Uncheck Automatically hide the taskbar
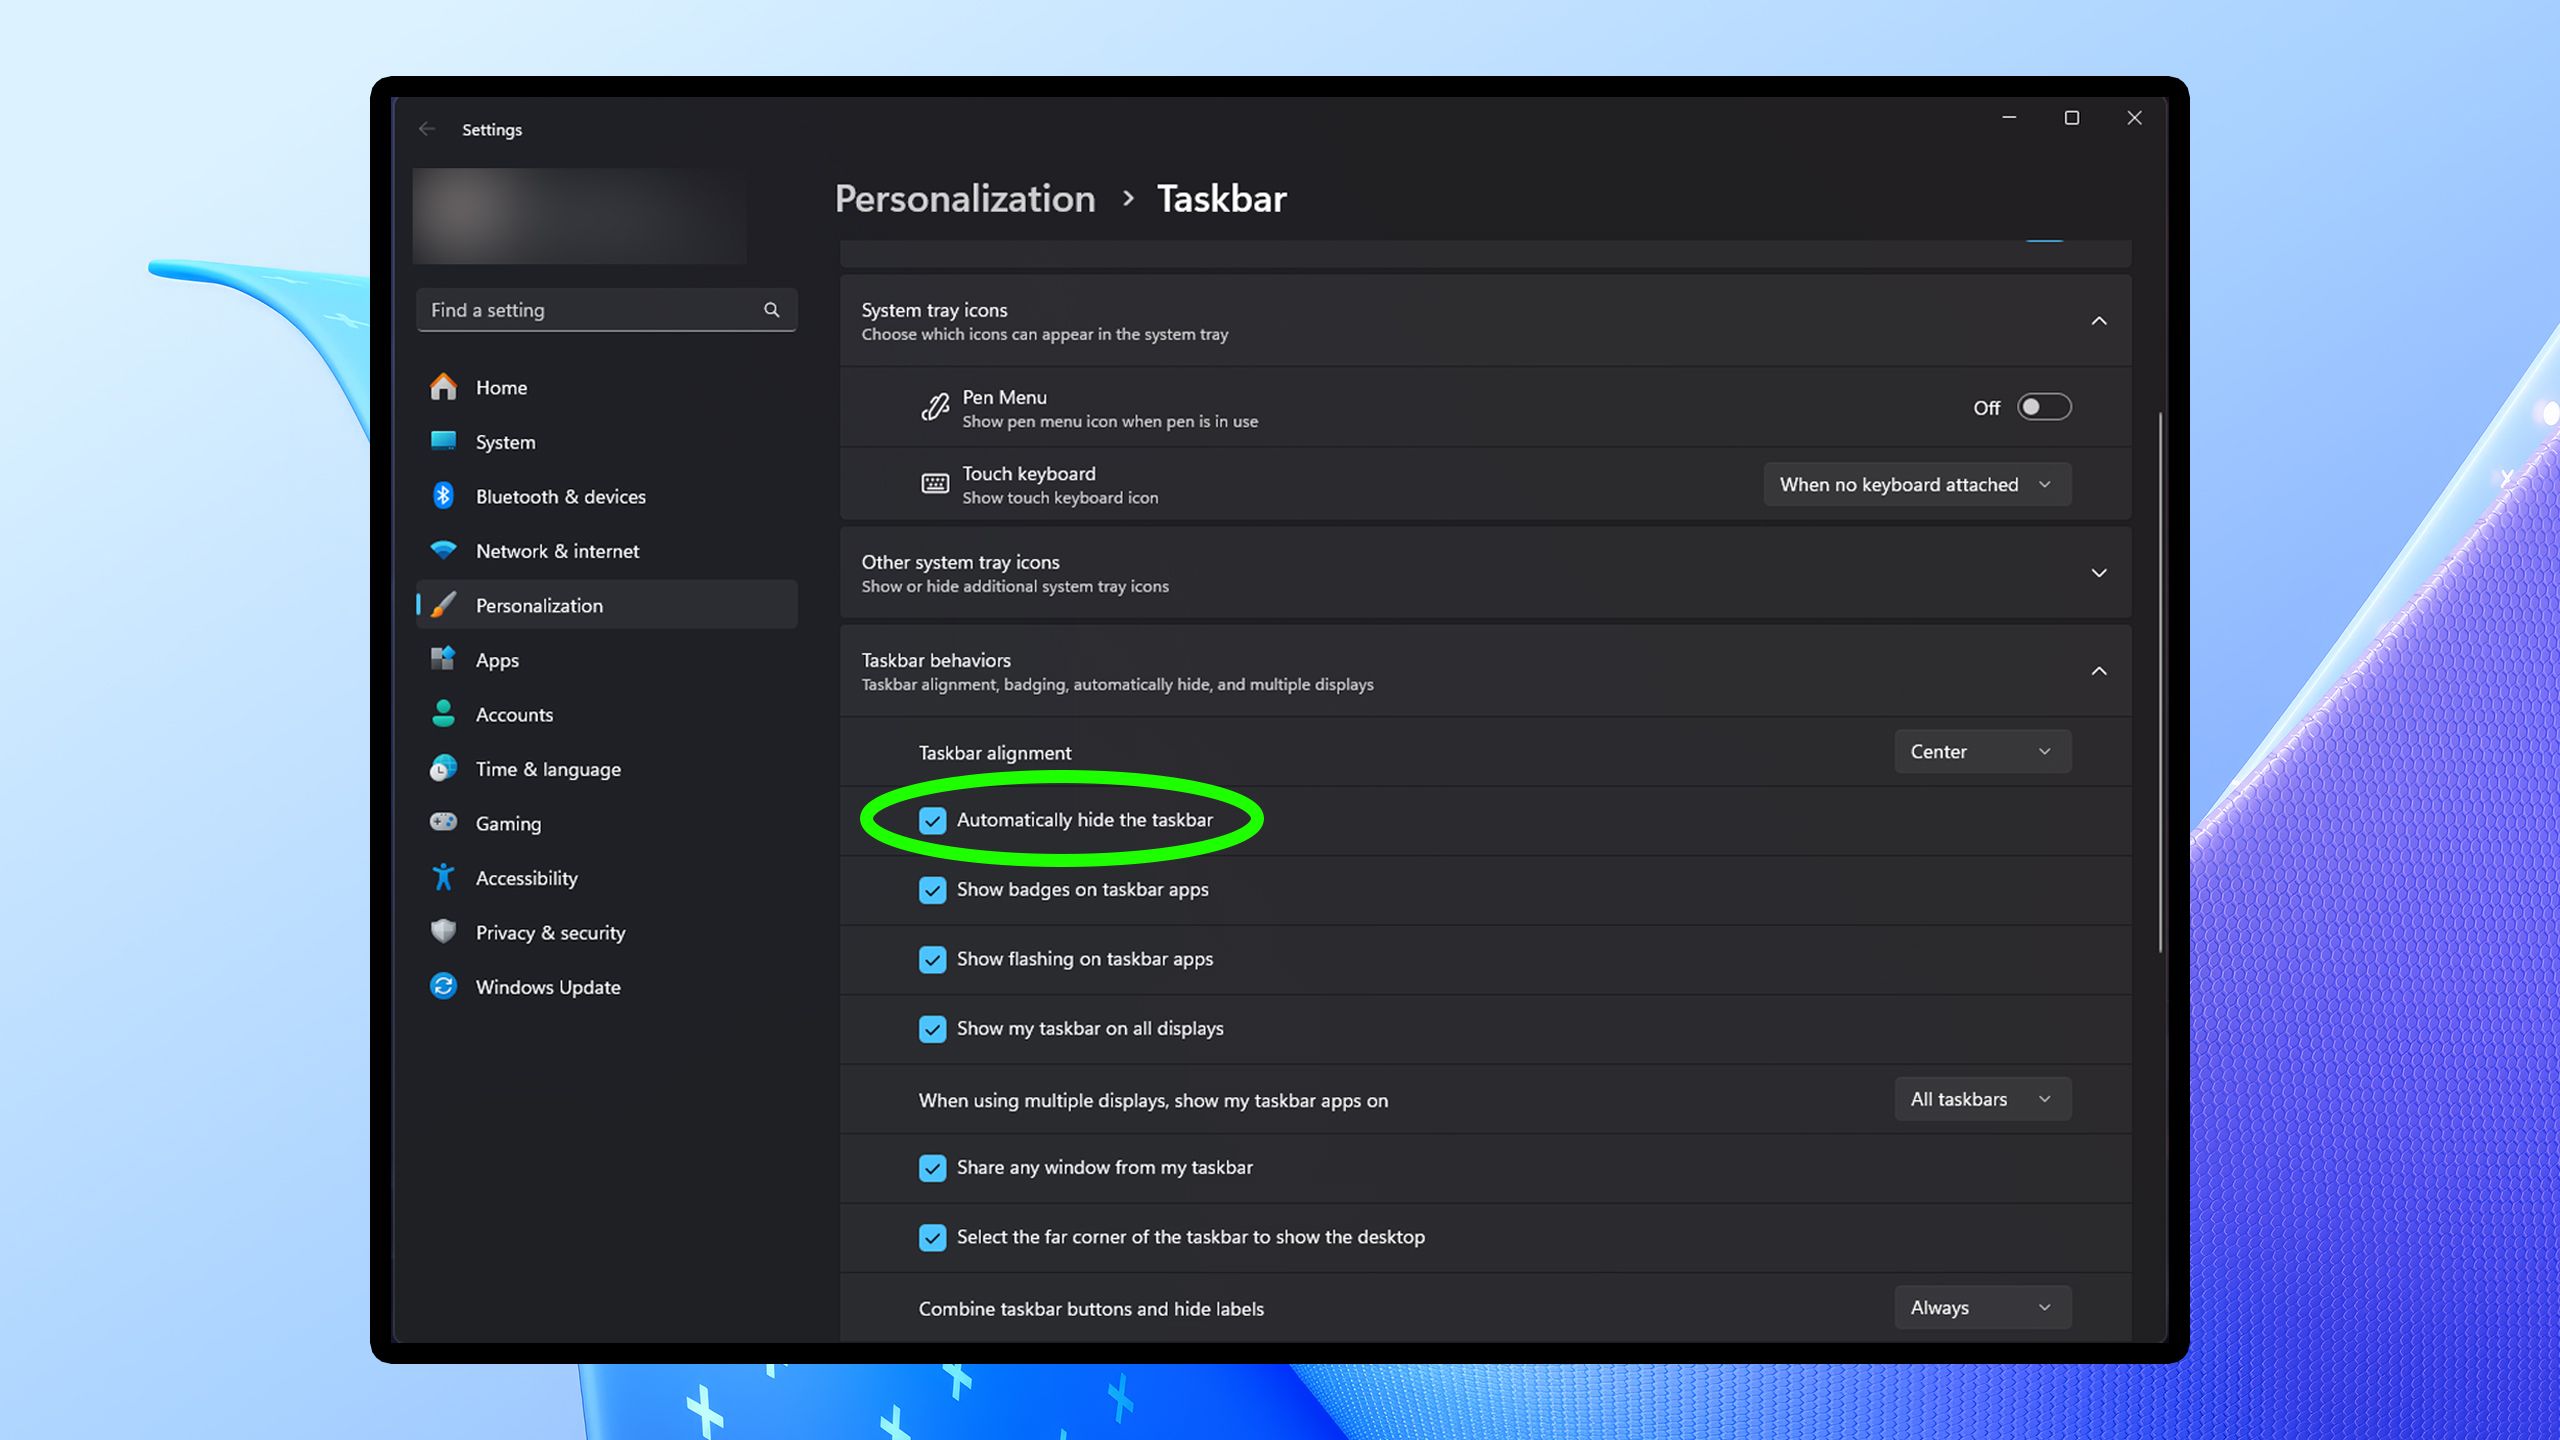The image size is (2560, 1440). tap(932, 821)
